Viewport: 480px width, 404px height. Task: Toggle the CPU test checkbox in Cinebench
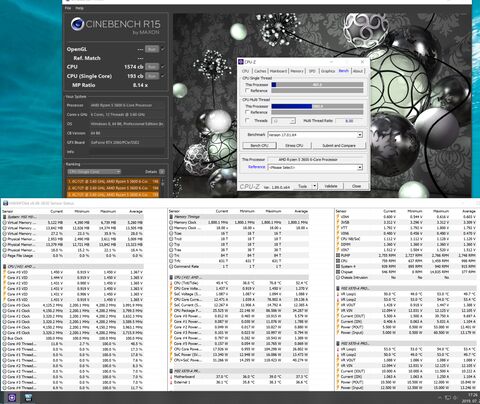click(163, 67)
